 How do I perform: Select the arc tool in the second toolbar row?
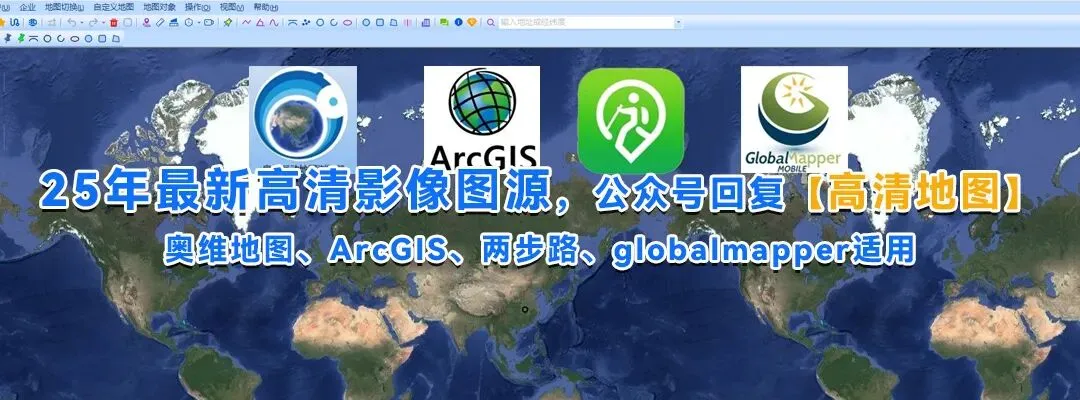point(34,38)
